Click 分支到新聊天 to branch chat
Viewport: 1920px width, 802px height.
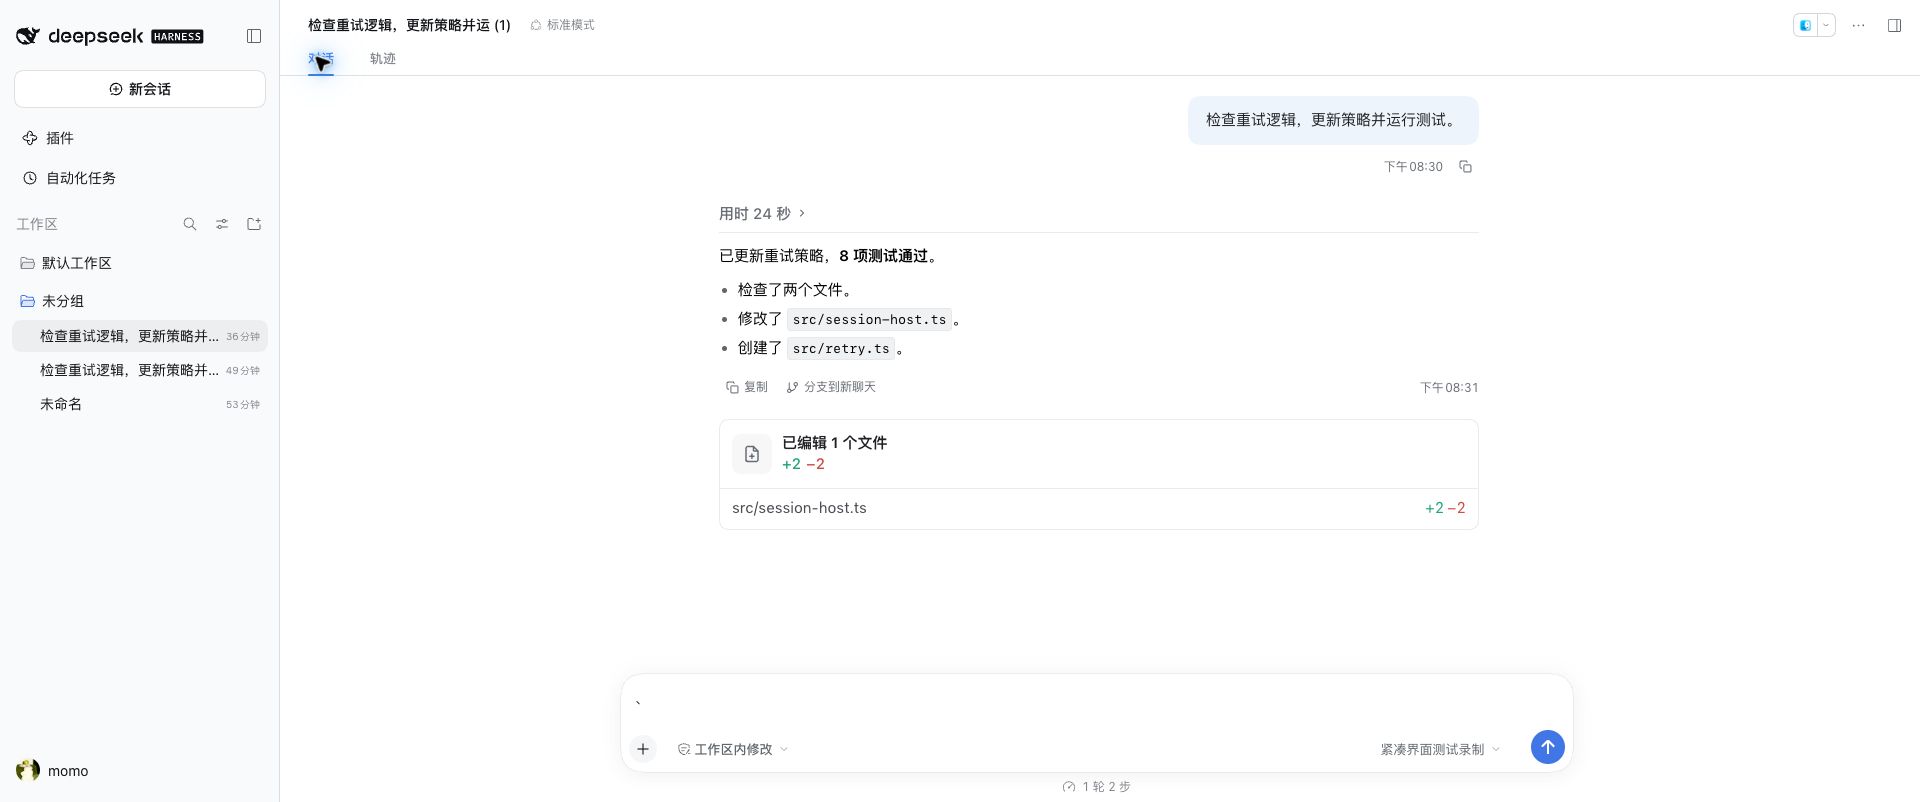point(831,387)
